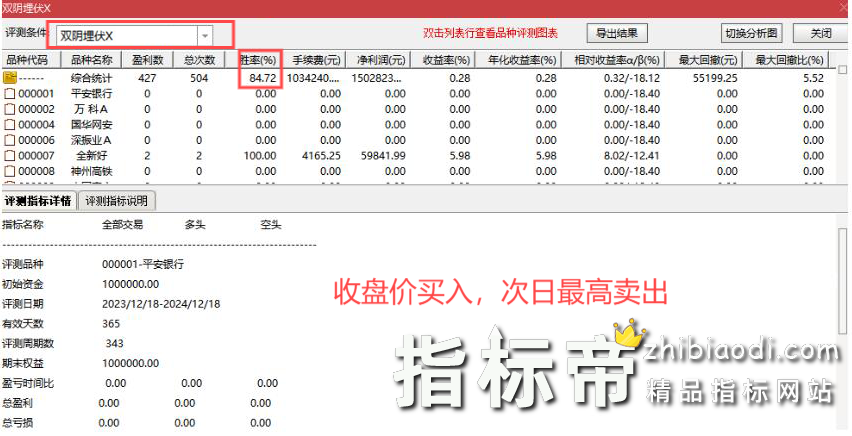Click the 空头 column label
Viewport: 852px width, 436px height.
(271, 225)
